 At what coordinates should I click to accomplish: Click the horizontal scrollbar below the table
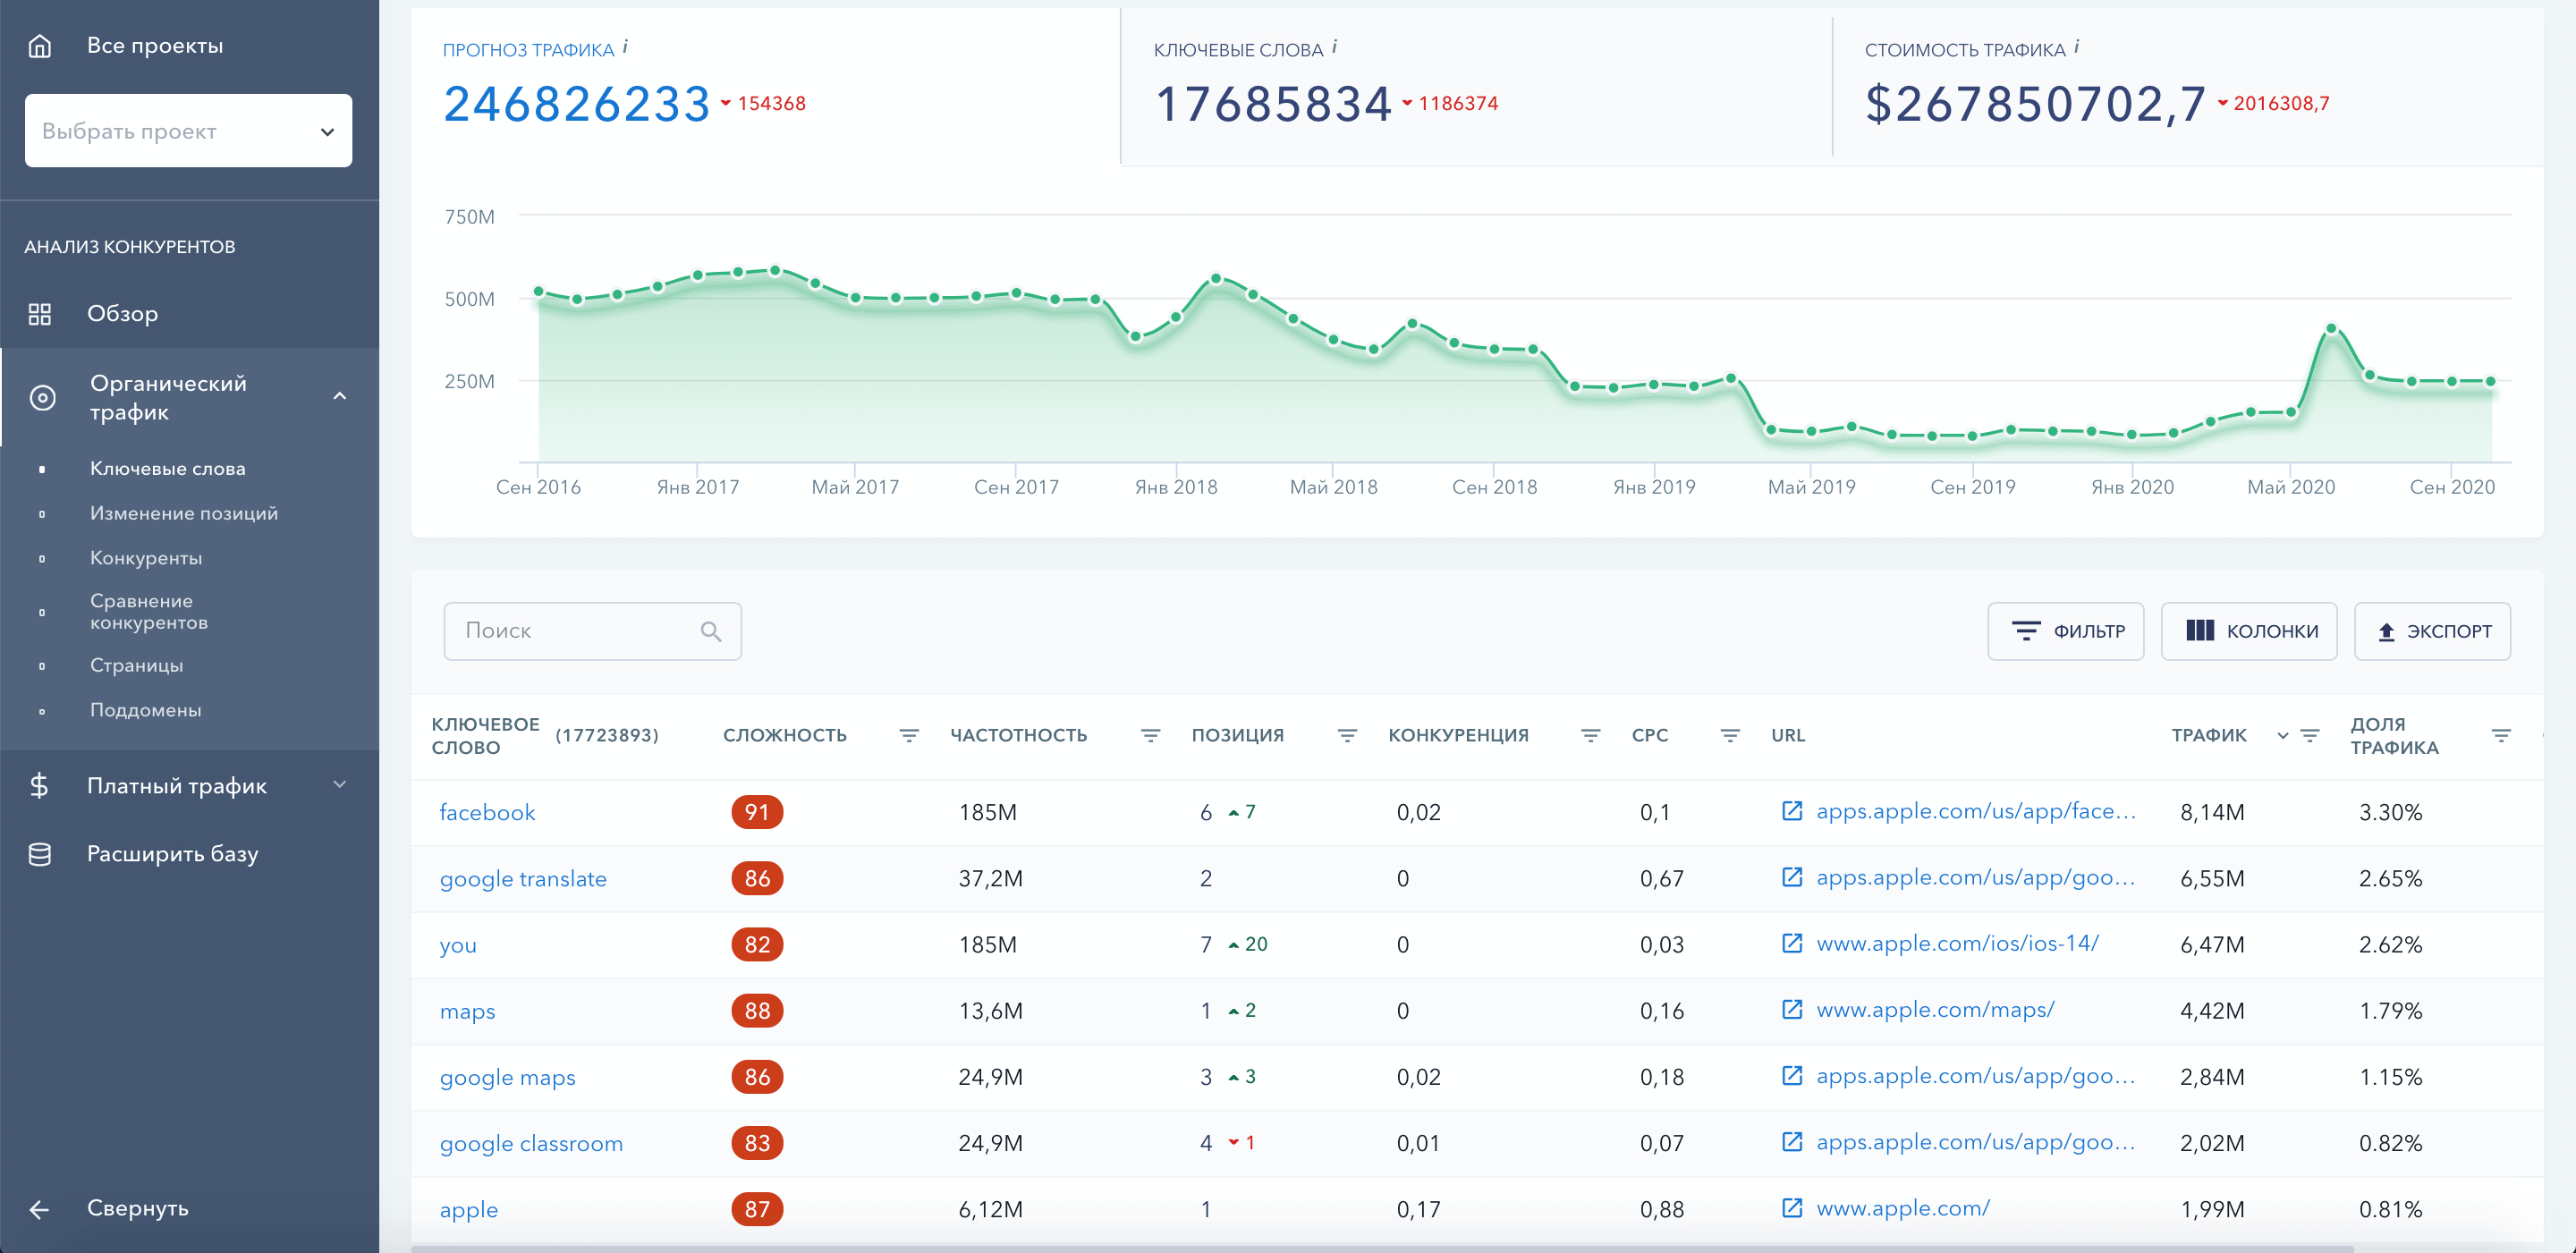(x=1381, y=1248)
